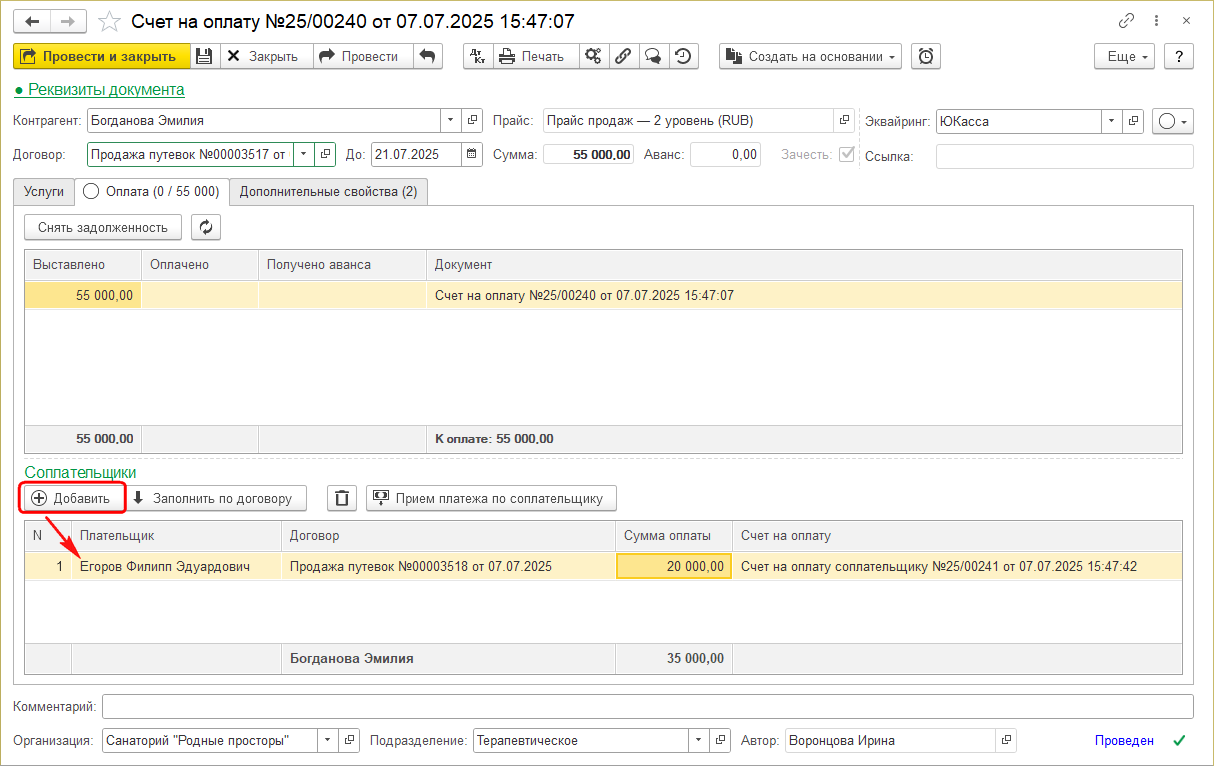Image resolution: width=1214 pixels, height=766 pixels.
Task: Click the save document floppy disk icon
Action: tap(204, 57)
